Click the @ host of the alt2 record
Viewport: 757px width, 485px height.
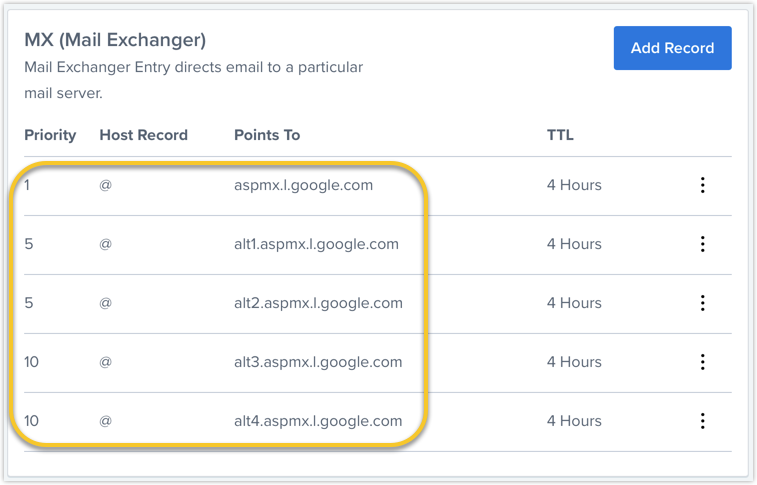pos(105,303)
